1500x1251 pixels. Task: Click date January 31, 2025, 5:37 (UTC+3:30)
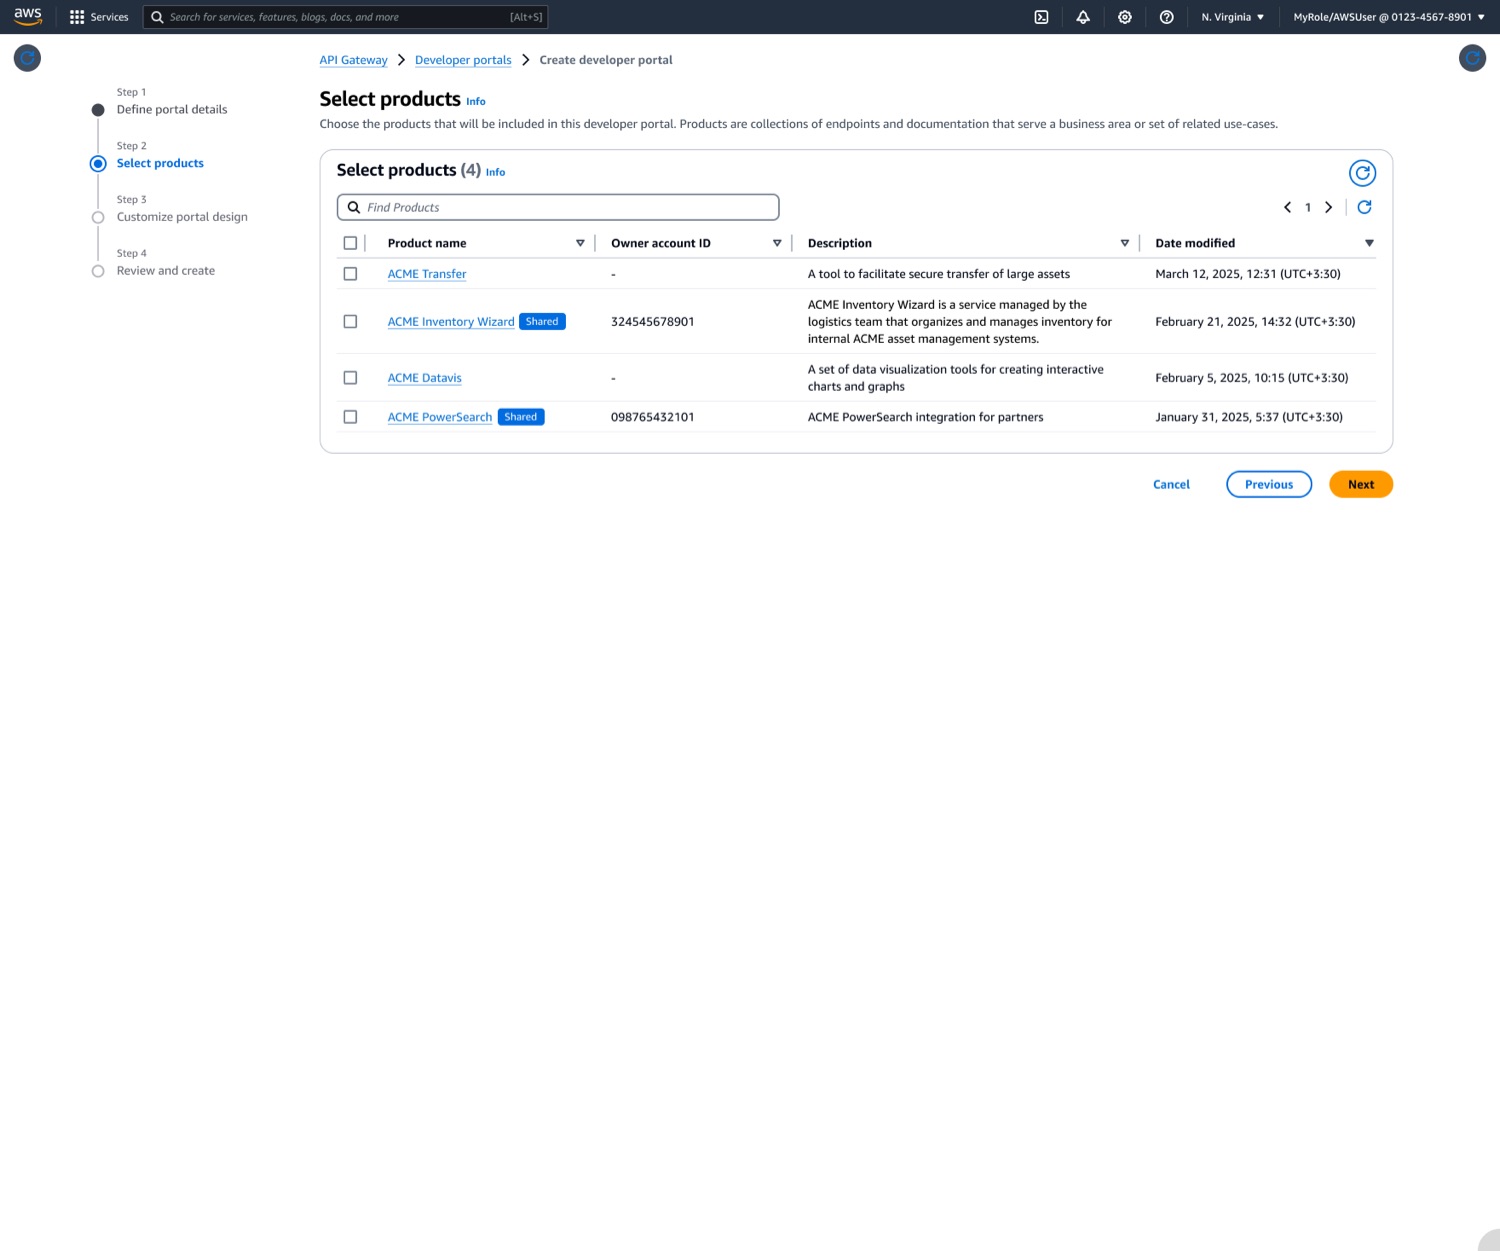tap(1249, 417)
